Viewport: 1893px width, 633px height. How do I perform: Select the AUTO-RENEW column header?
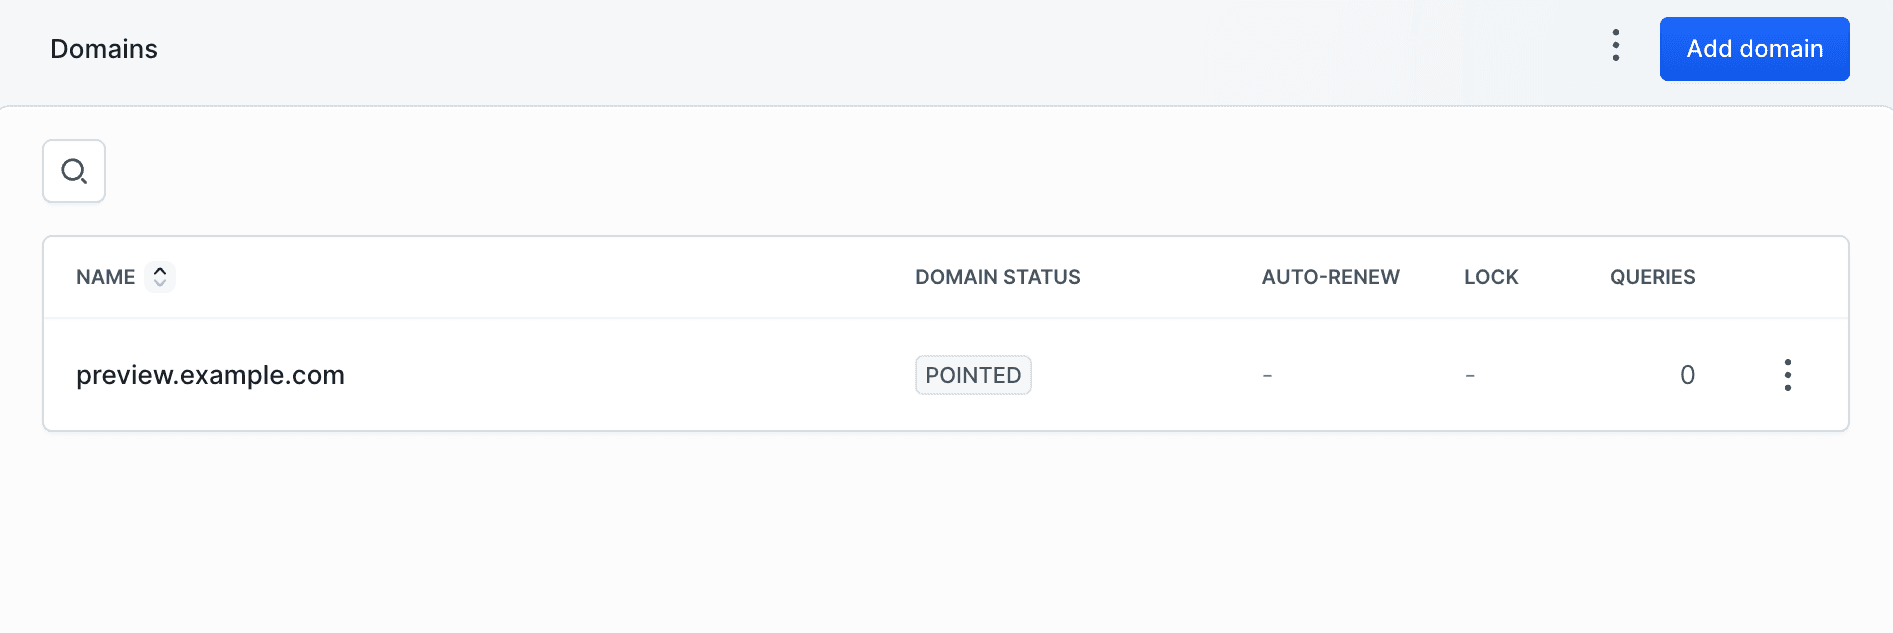tap(1330, 277)
